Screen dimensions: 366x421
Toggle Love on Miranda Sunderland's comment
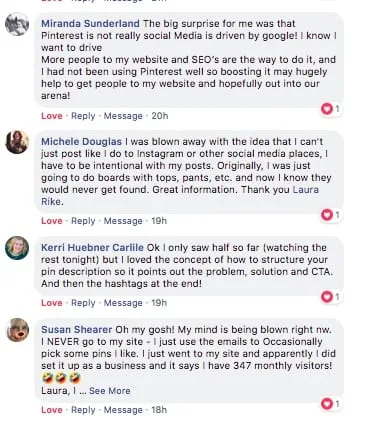pyautogui.click(x=52, y=116)
